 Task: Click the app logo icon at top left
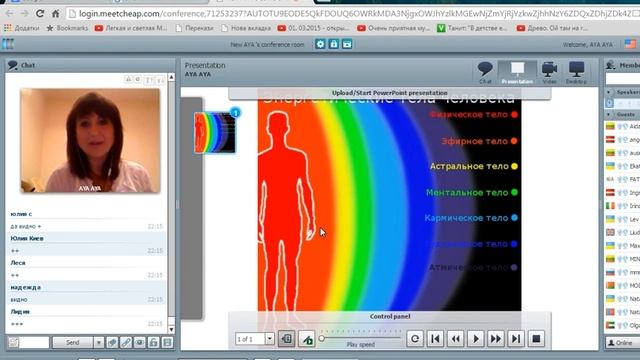(x=8, y=44)
